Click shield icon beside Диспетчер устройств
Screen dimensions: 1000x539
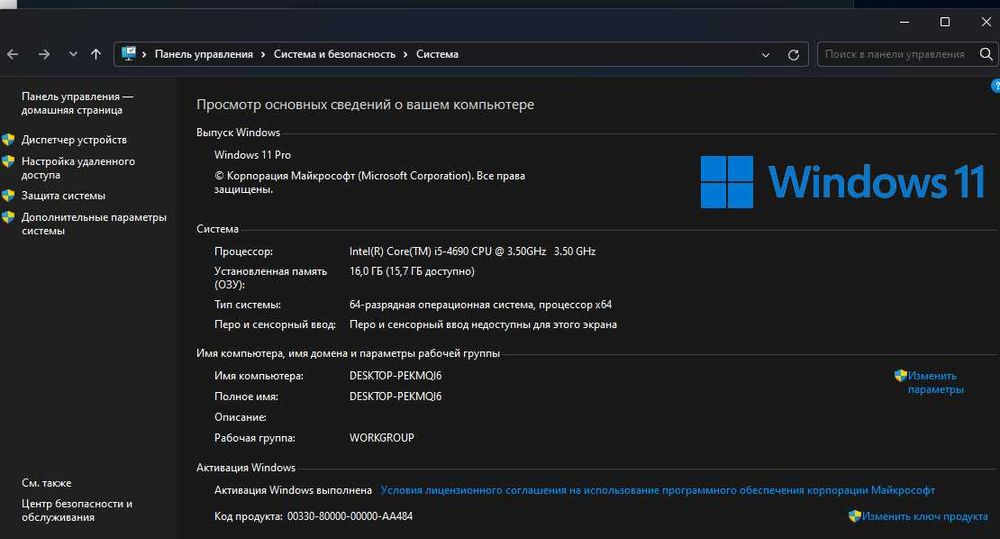click(9, 140)
